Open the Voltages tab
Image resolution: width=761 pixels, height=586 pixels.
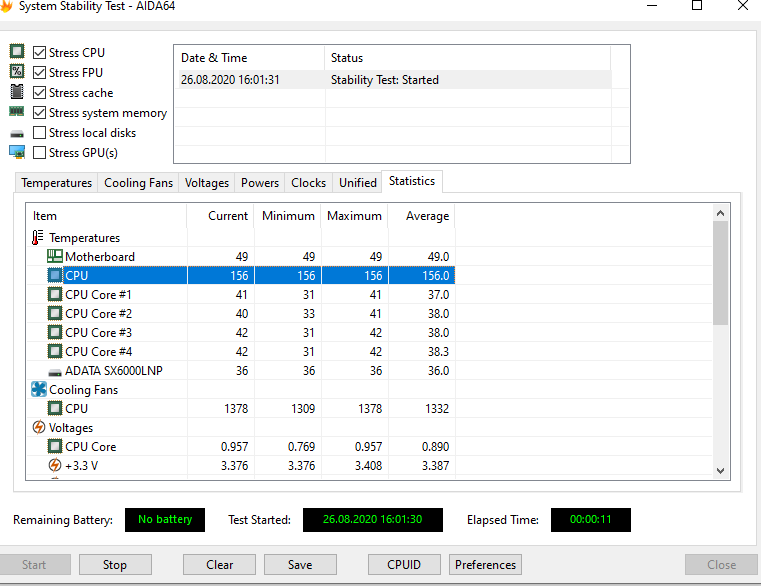[207, 183]
